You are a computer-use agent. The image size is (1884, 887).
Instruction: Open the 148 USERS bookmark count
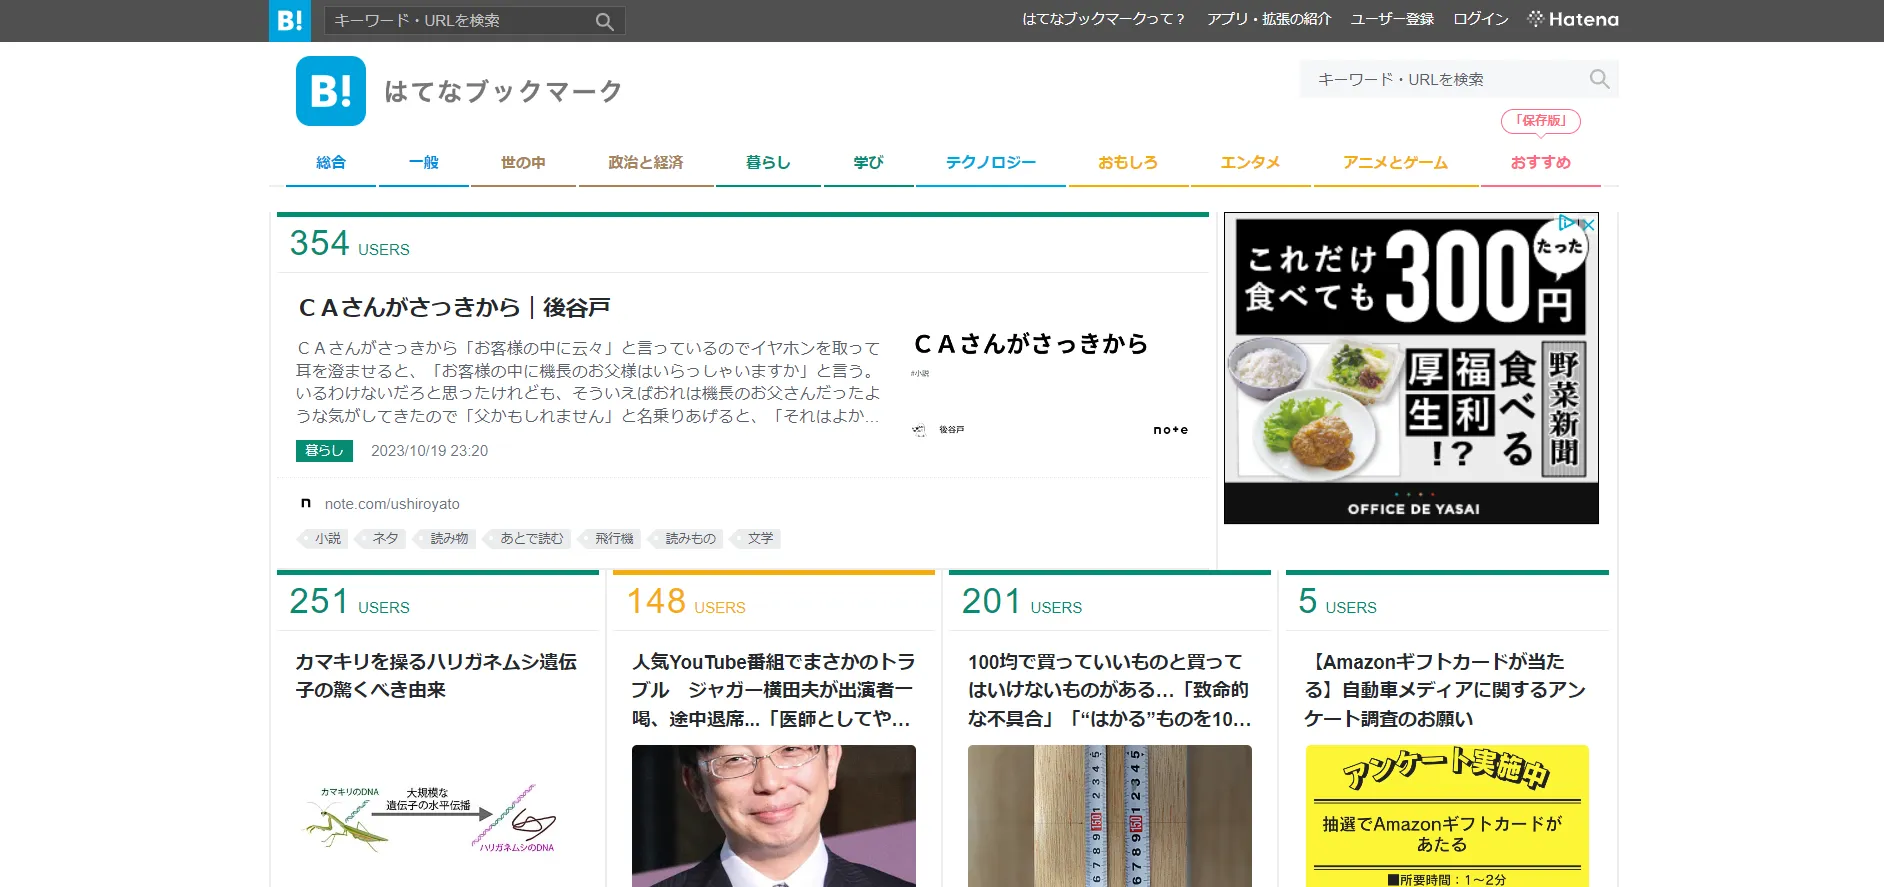point(686,601)
